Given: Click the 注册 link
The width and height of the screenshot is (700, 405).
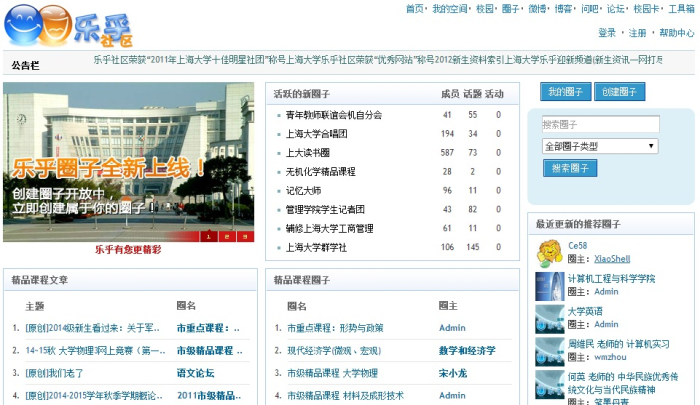Looking at the screenshot, I should coord(638,33).
